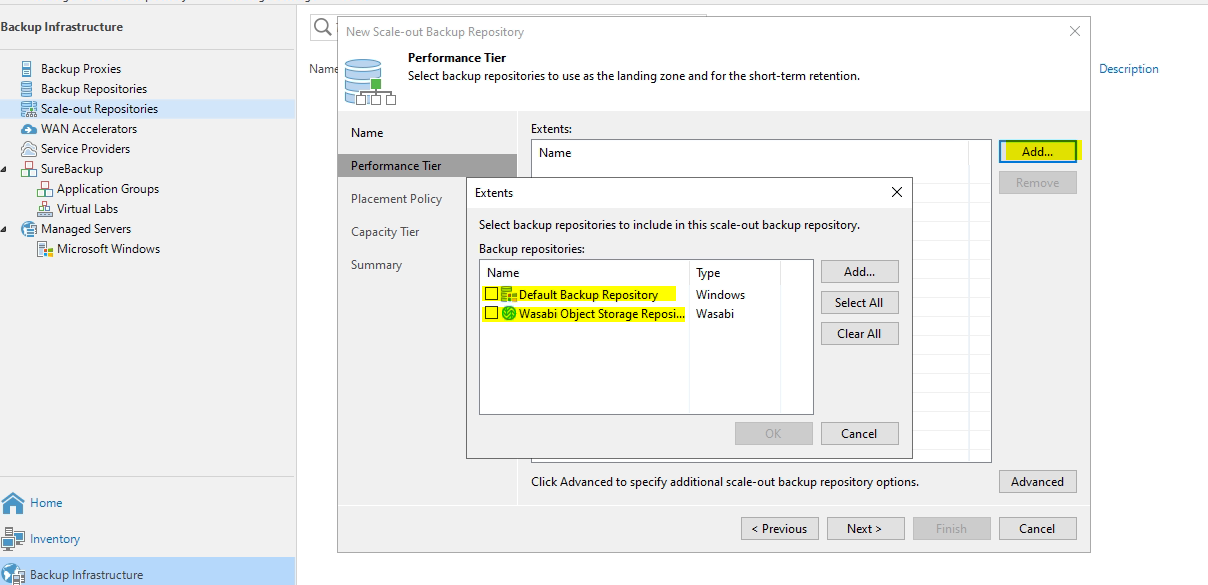Click the Virtual Labs icon
Image resolution: width=1208 pixels, height=585 pixels.
pyautogui.click(x=44, y=209)
